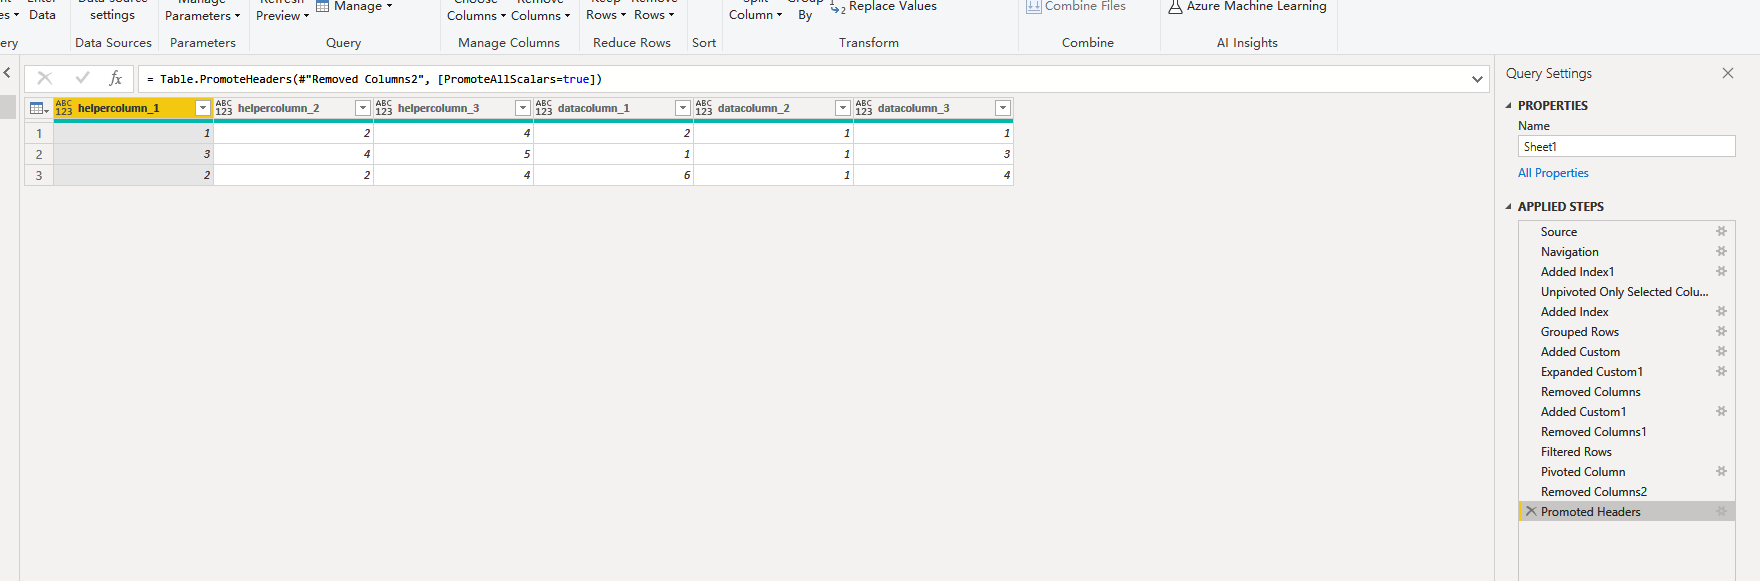The image size is (1760, 581).
Task: Click the Combine Files icon
Action: click(x=1033, y=6)
